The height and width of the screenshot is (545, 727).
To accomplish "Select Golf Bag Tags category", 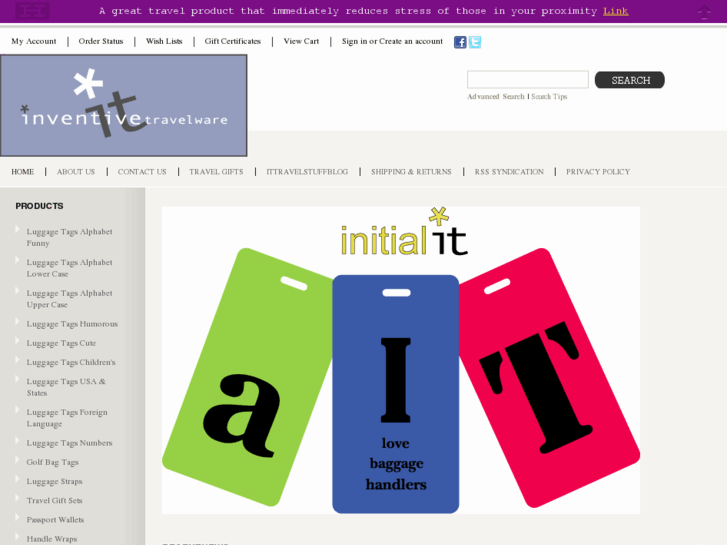I will [x=53, y=462].
